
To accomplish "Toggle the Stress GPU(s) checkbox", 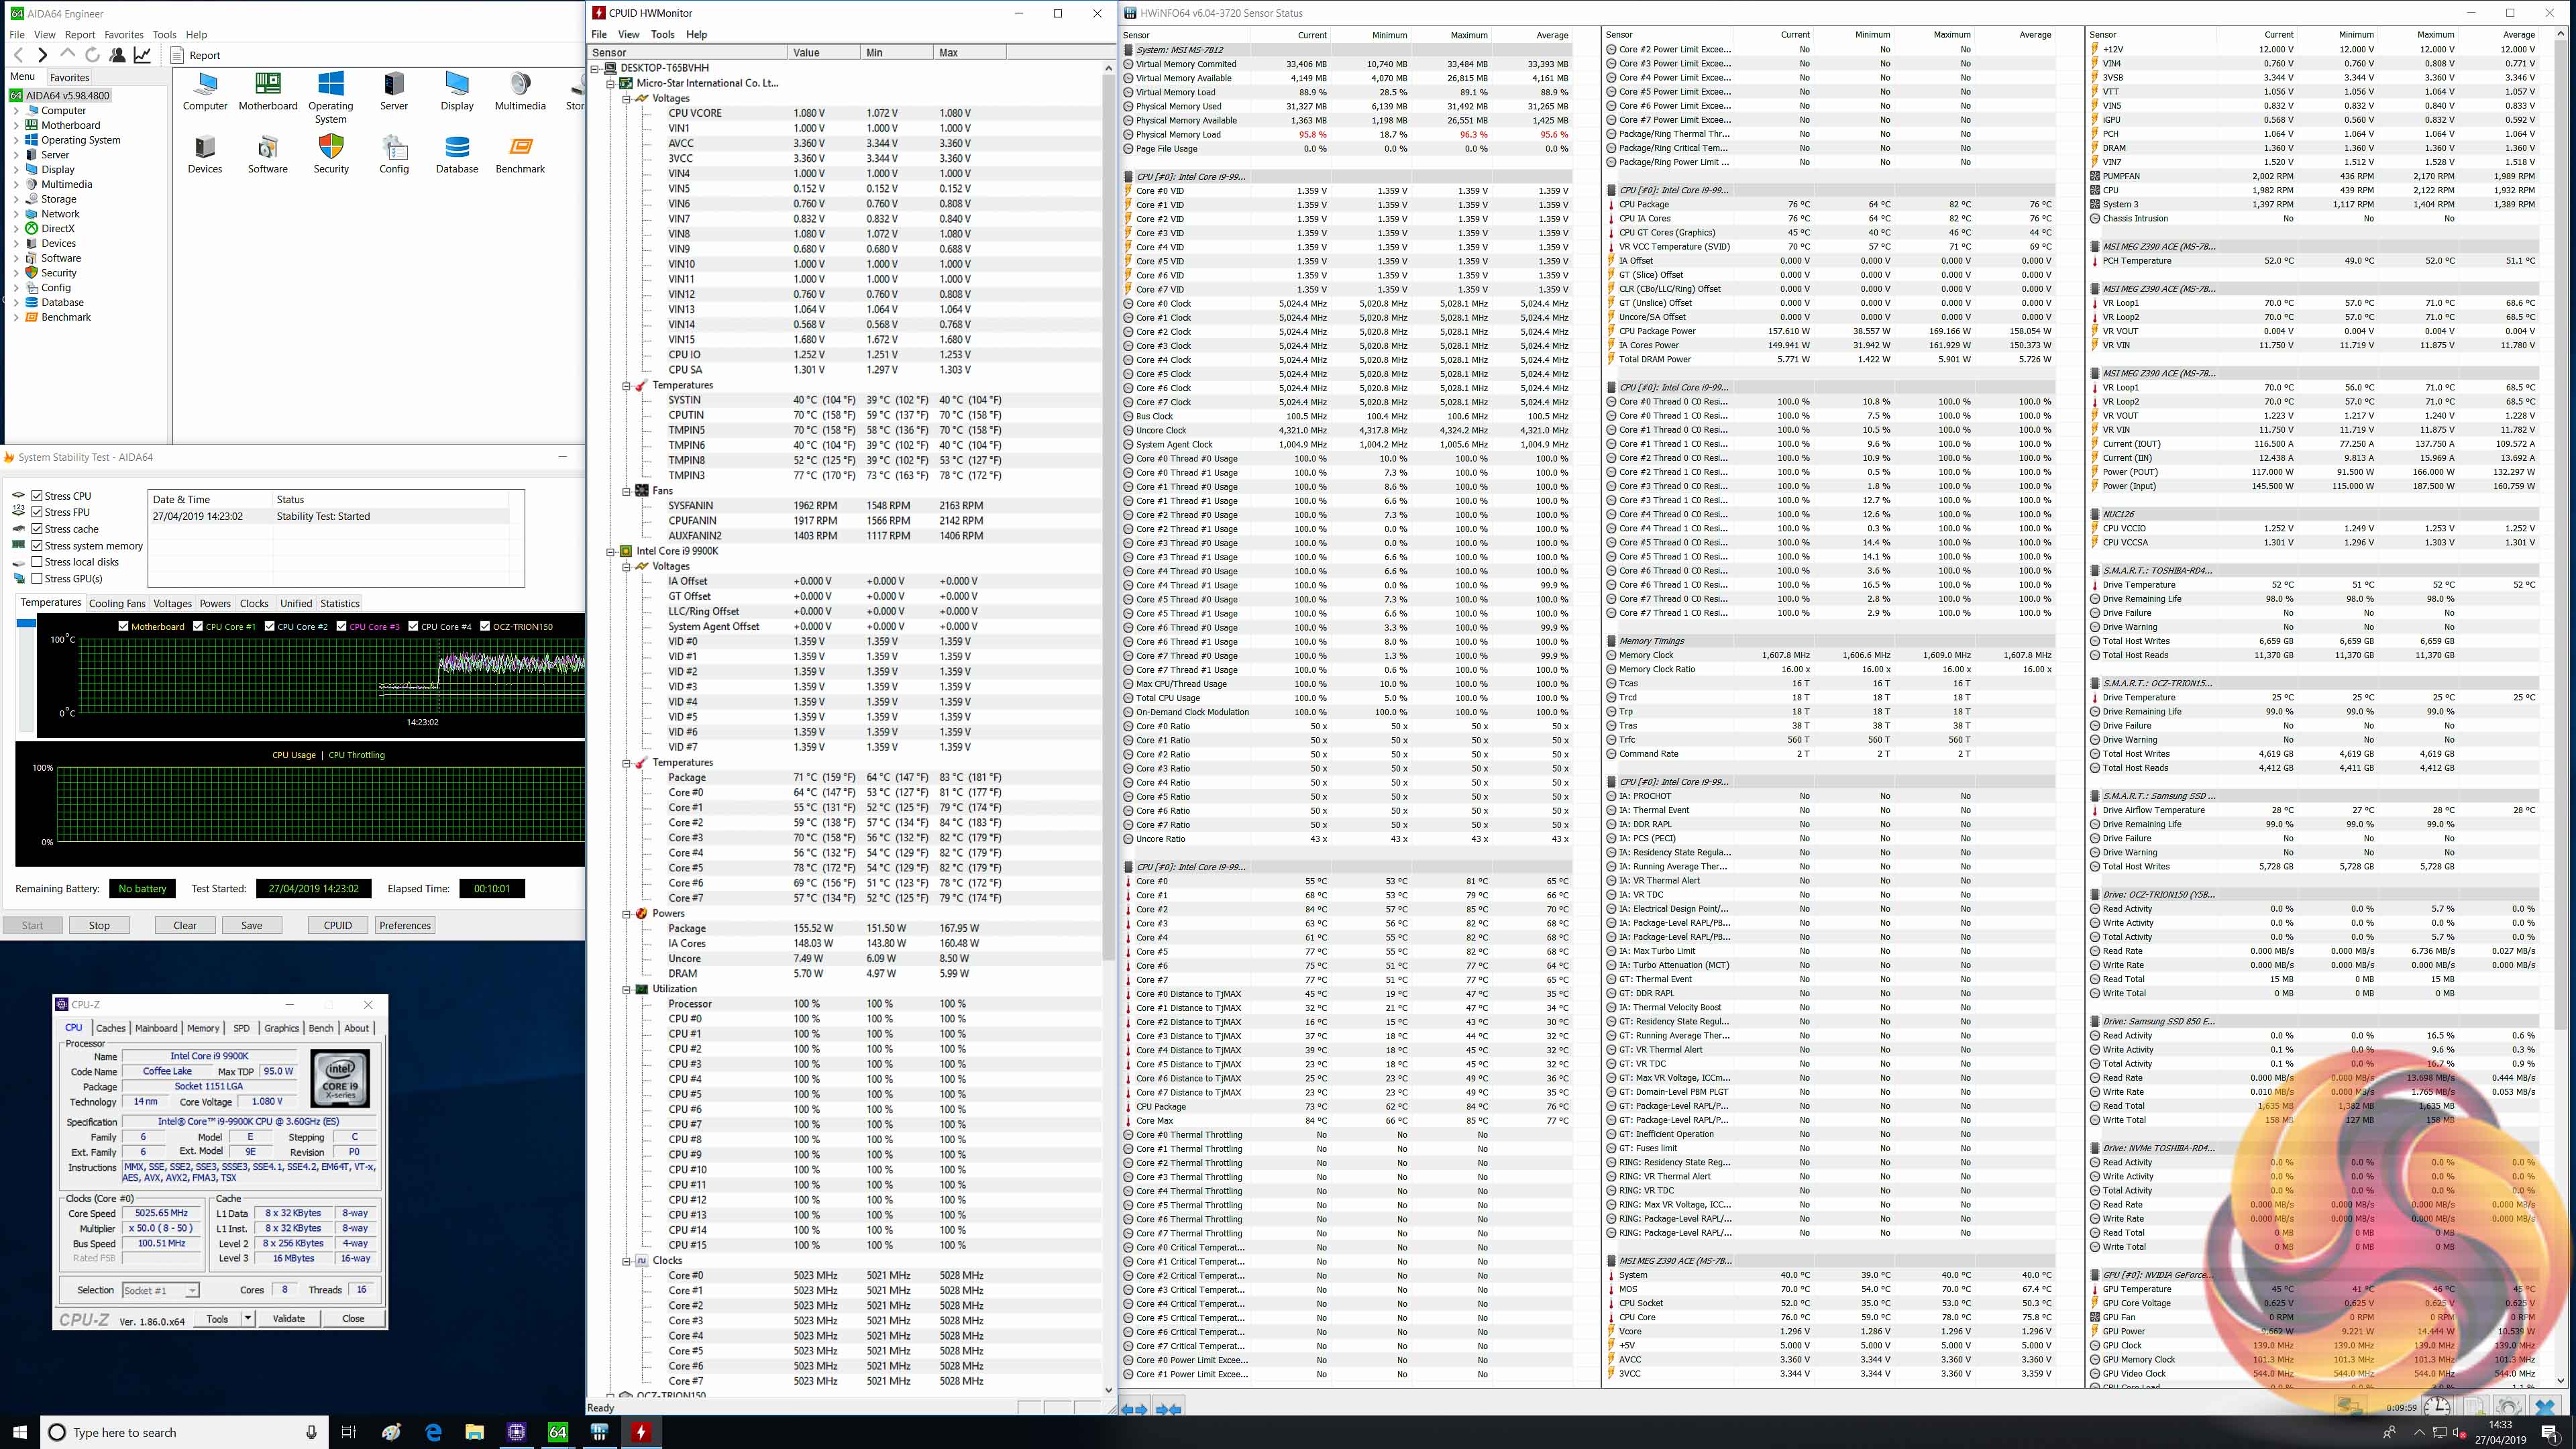I will 37,578.
